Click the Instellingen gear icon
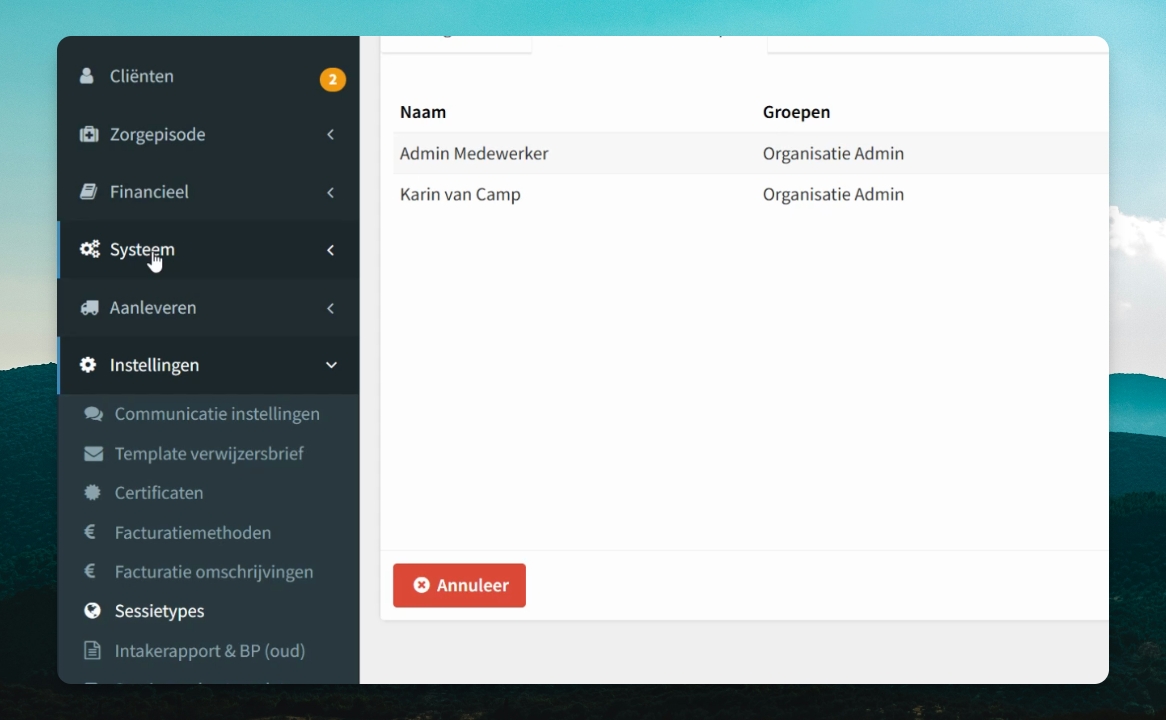The height and width of the screenshot is (720, 1166). click(x=88, y=364)
